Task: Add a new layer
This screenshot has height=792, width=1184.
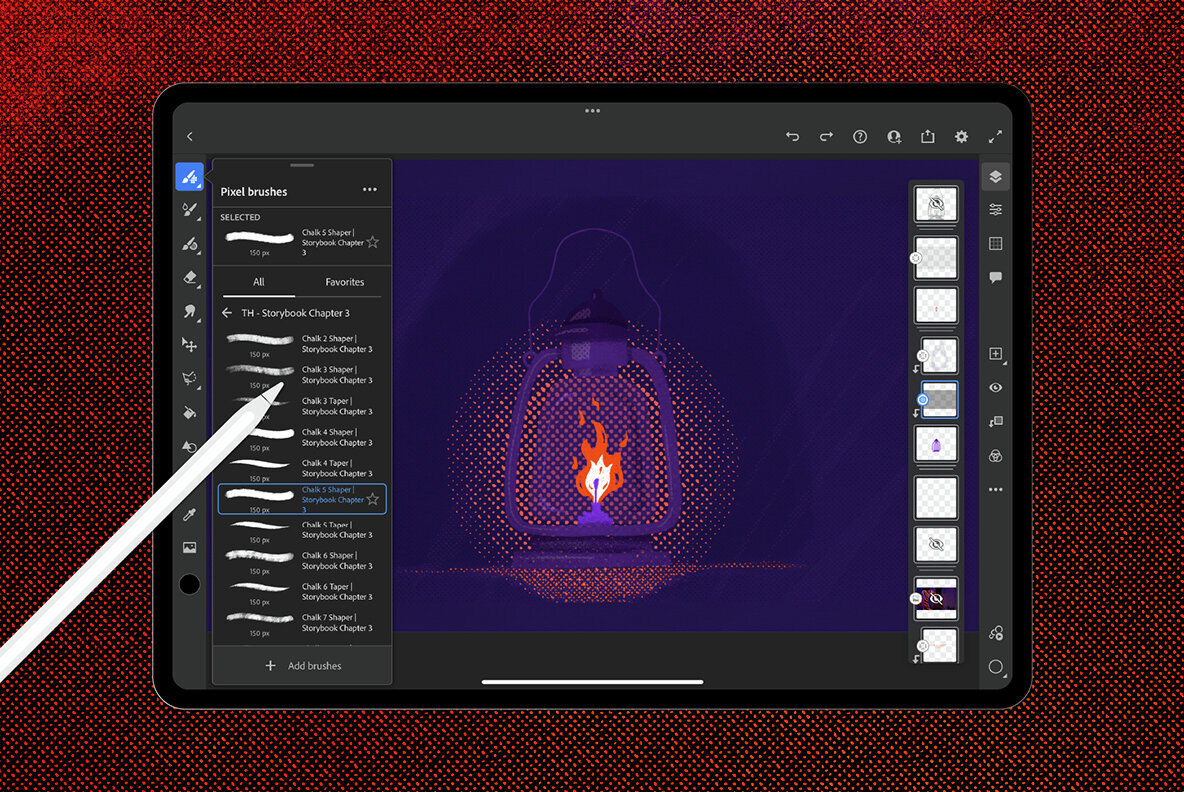Action: tap(995, 354)
